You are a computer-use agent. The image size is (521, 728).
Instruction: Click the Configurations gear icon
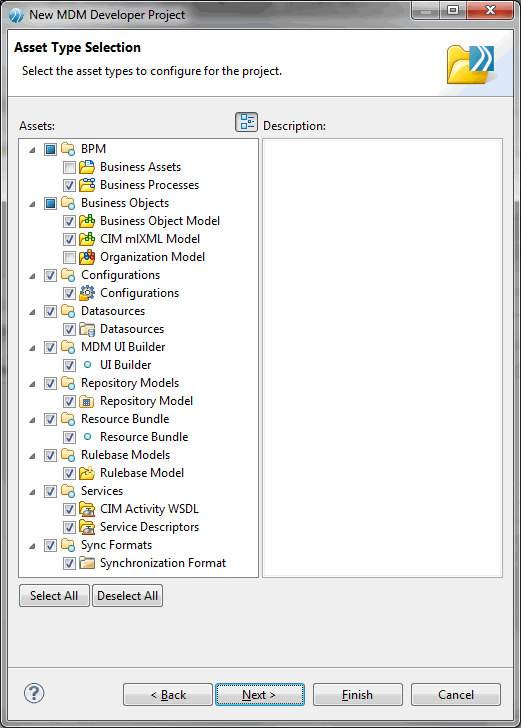(x=87, y=293)
